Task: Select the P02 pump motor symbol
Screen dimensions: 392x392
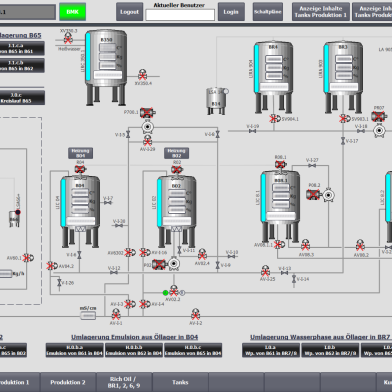Action: pos(160,264)
